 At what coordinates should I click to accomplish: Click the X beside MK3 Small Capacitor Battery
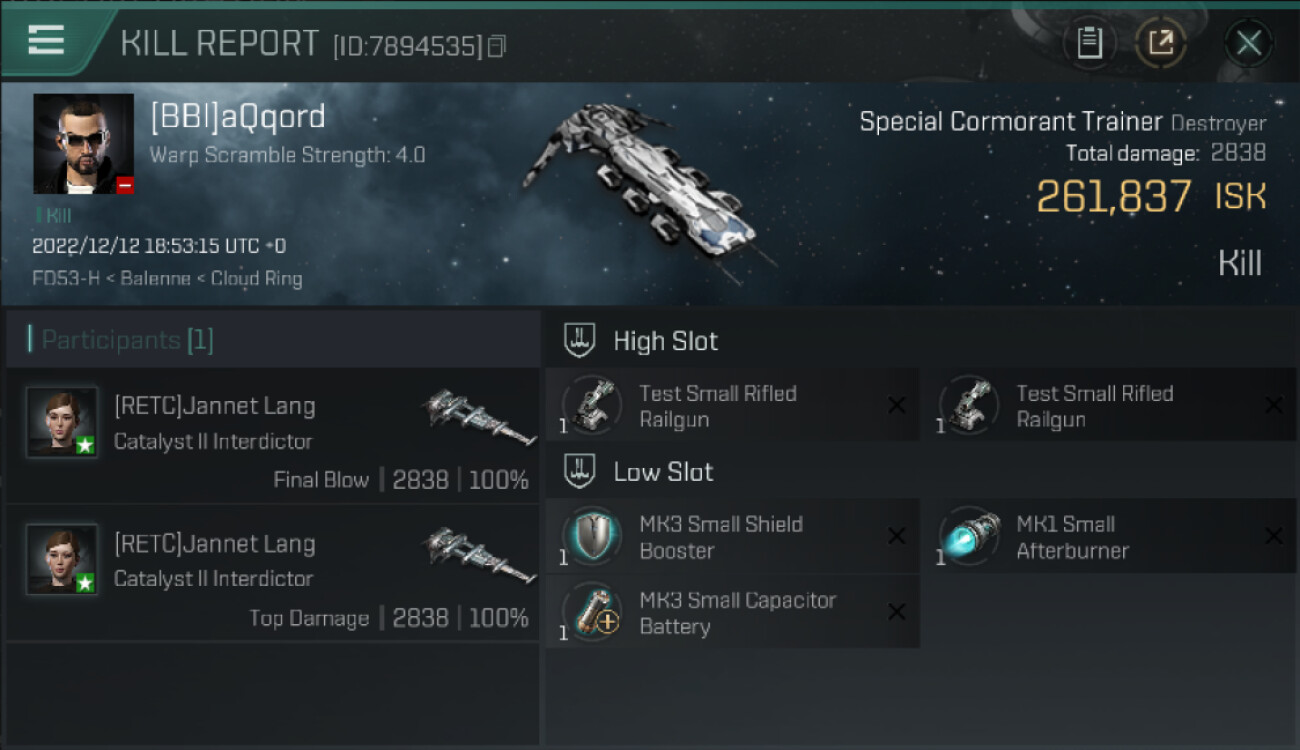click(x=896, y=613)
